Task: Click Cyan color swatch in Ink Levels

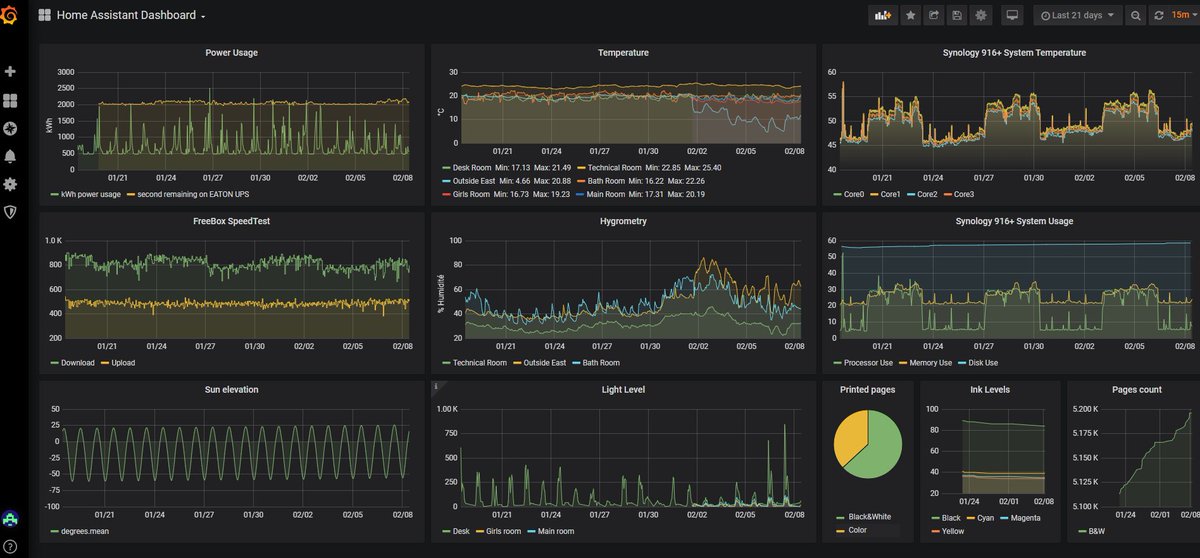Action: click(x=971, y=518)
